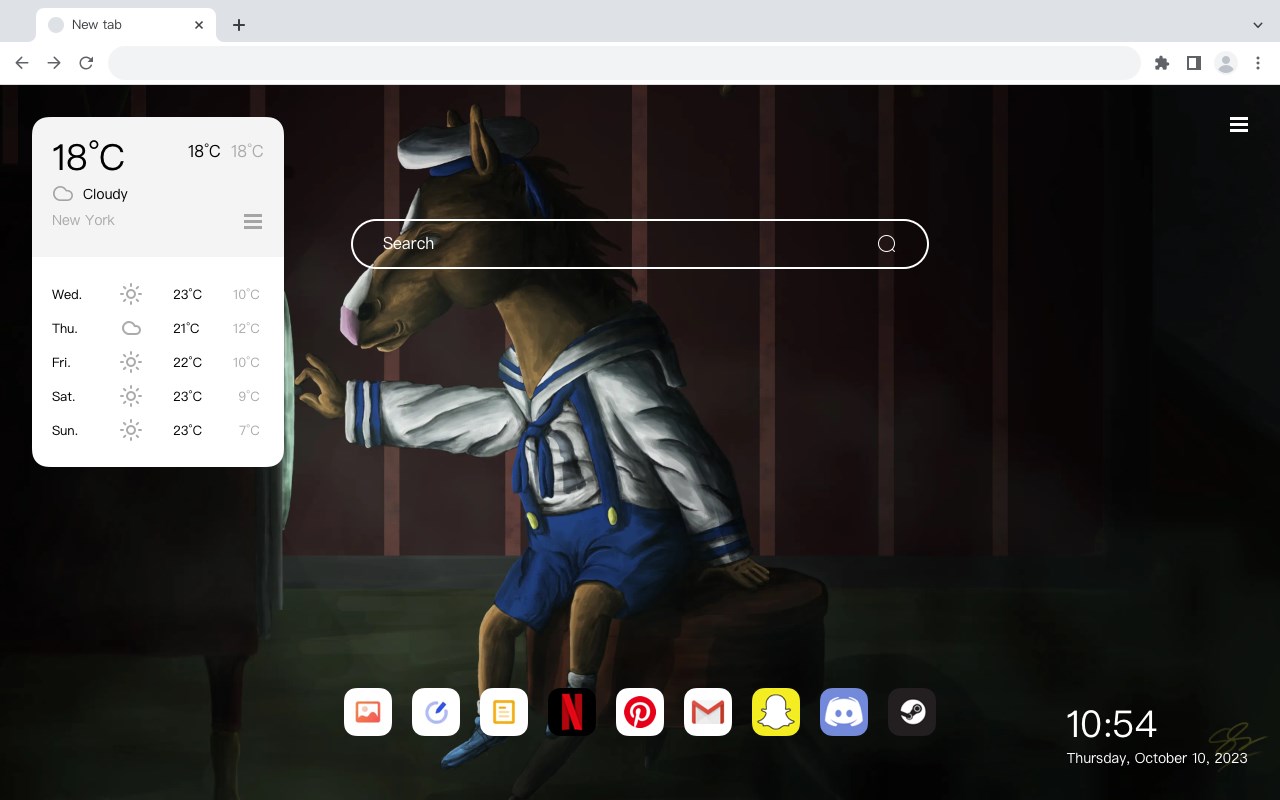Open the photo gallery shortcut icon

coord(368,712)
